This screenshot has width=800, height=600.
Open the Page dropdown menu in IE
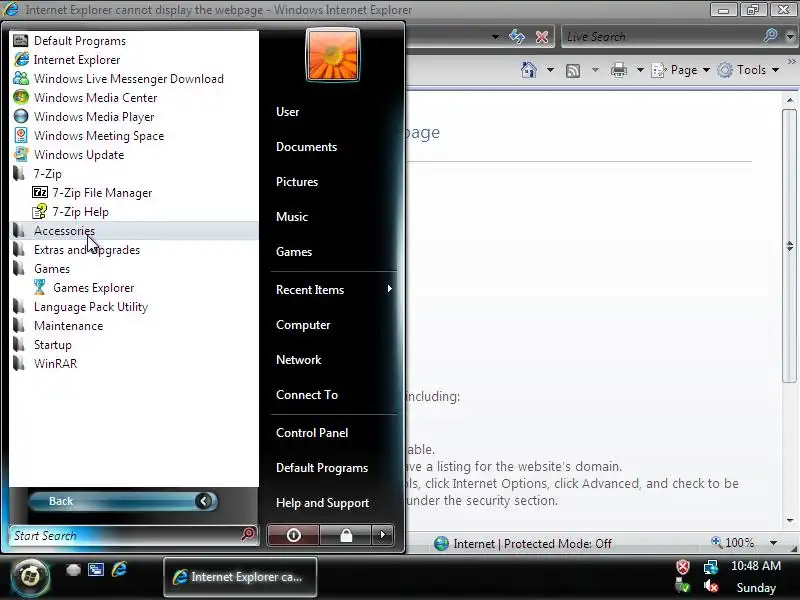[x=681, y=70]
